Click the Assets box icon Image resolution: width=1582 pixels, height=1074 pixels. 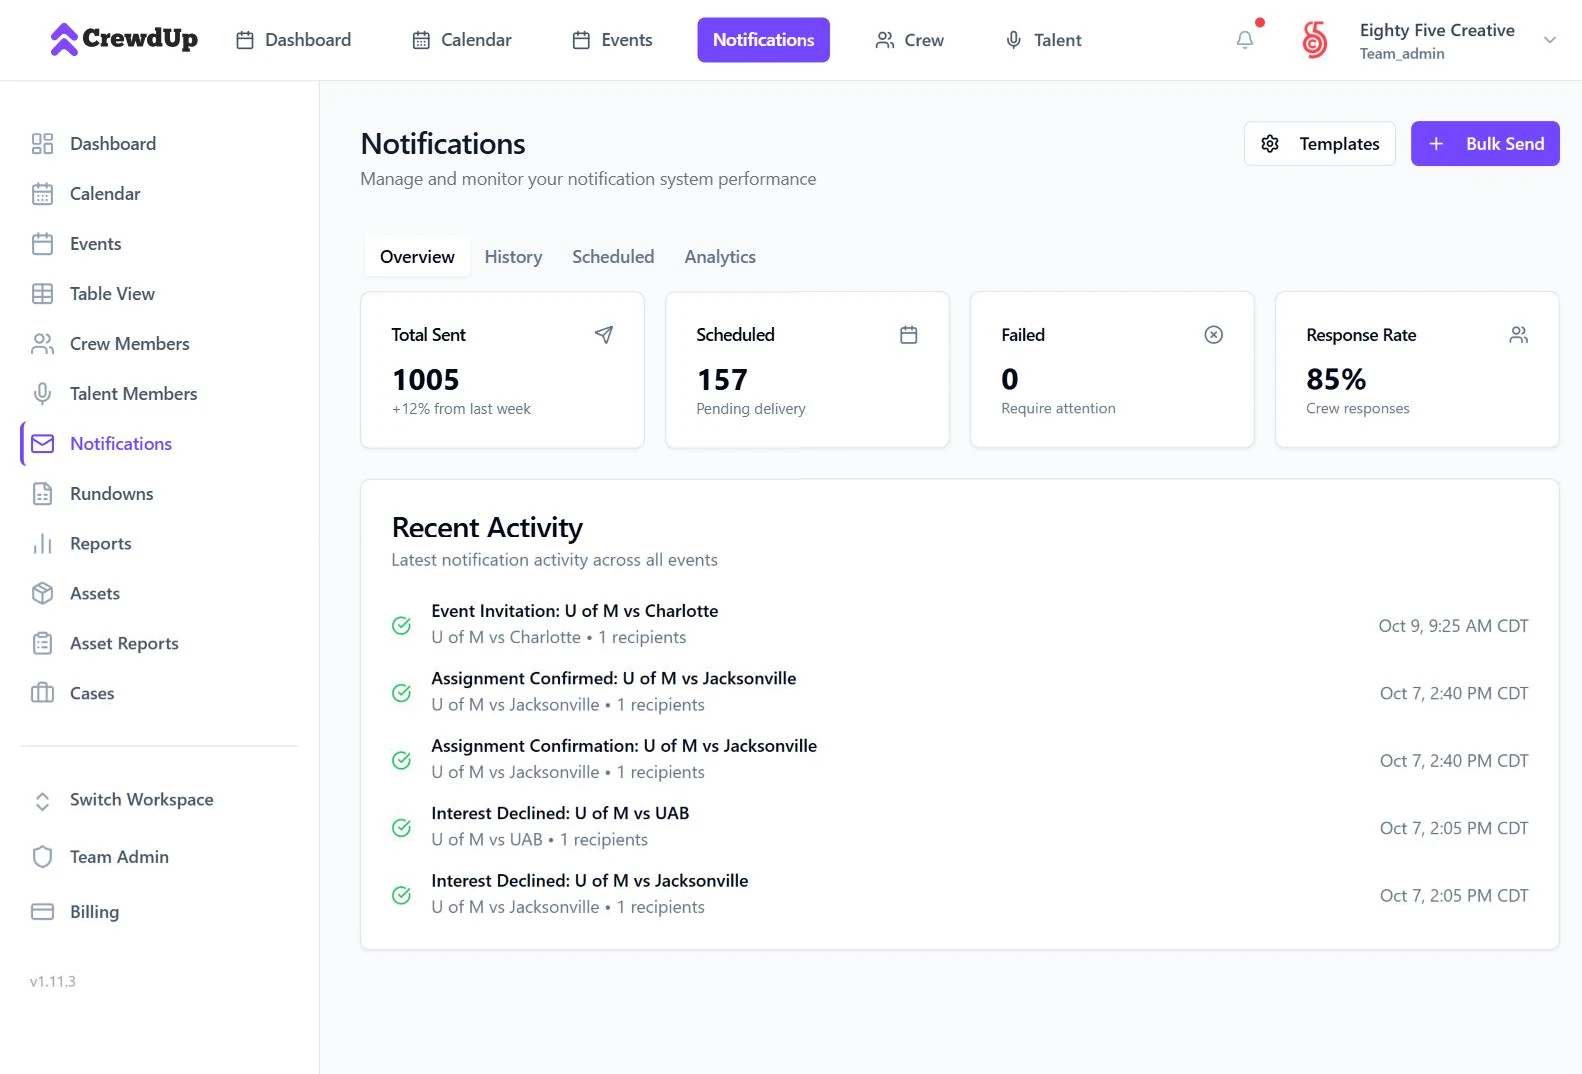point(42,594)
